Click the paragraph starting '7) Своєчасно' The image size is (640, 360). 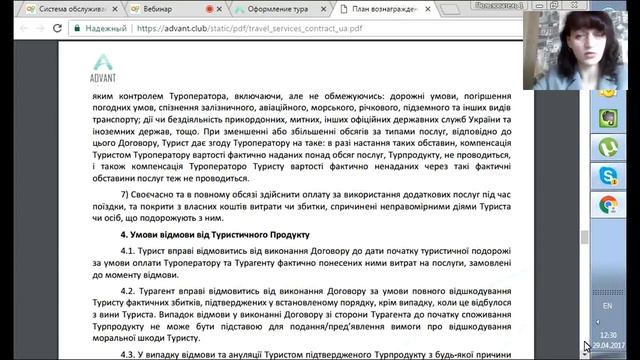(302, 206)
